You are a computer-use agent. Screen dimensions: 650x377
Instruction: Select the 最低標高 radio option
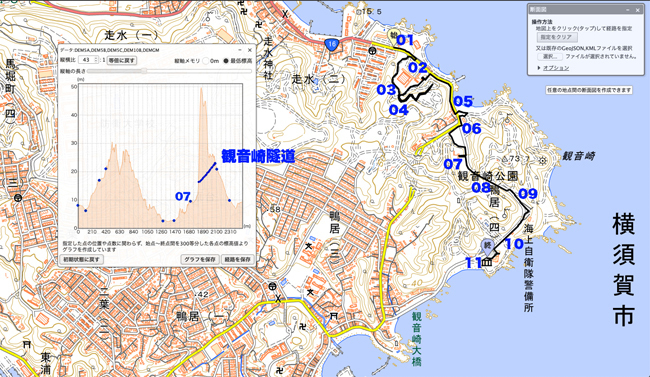[226, 61]
